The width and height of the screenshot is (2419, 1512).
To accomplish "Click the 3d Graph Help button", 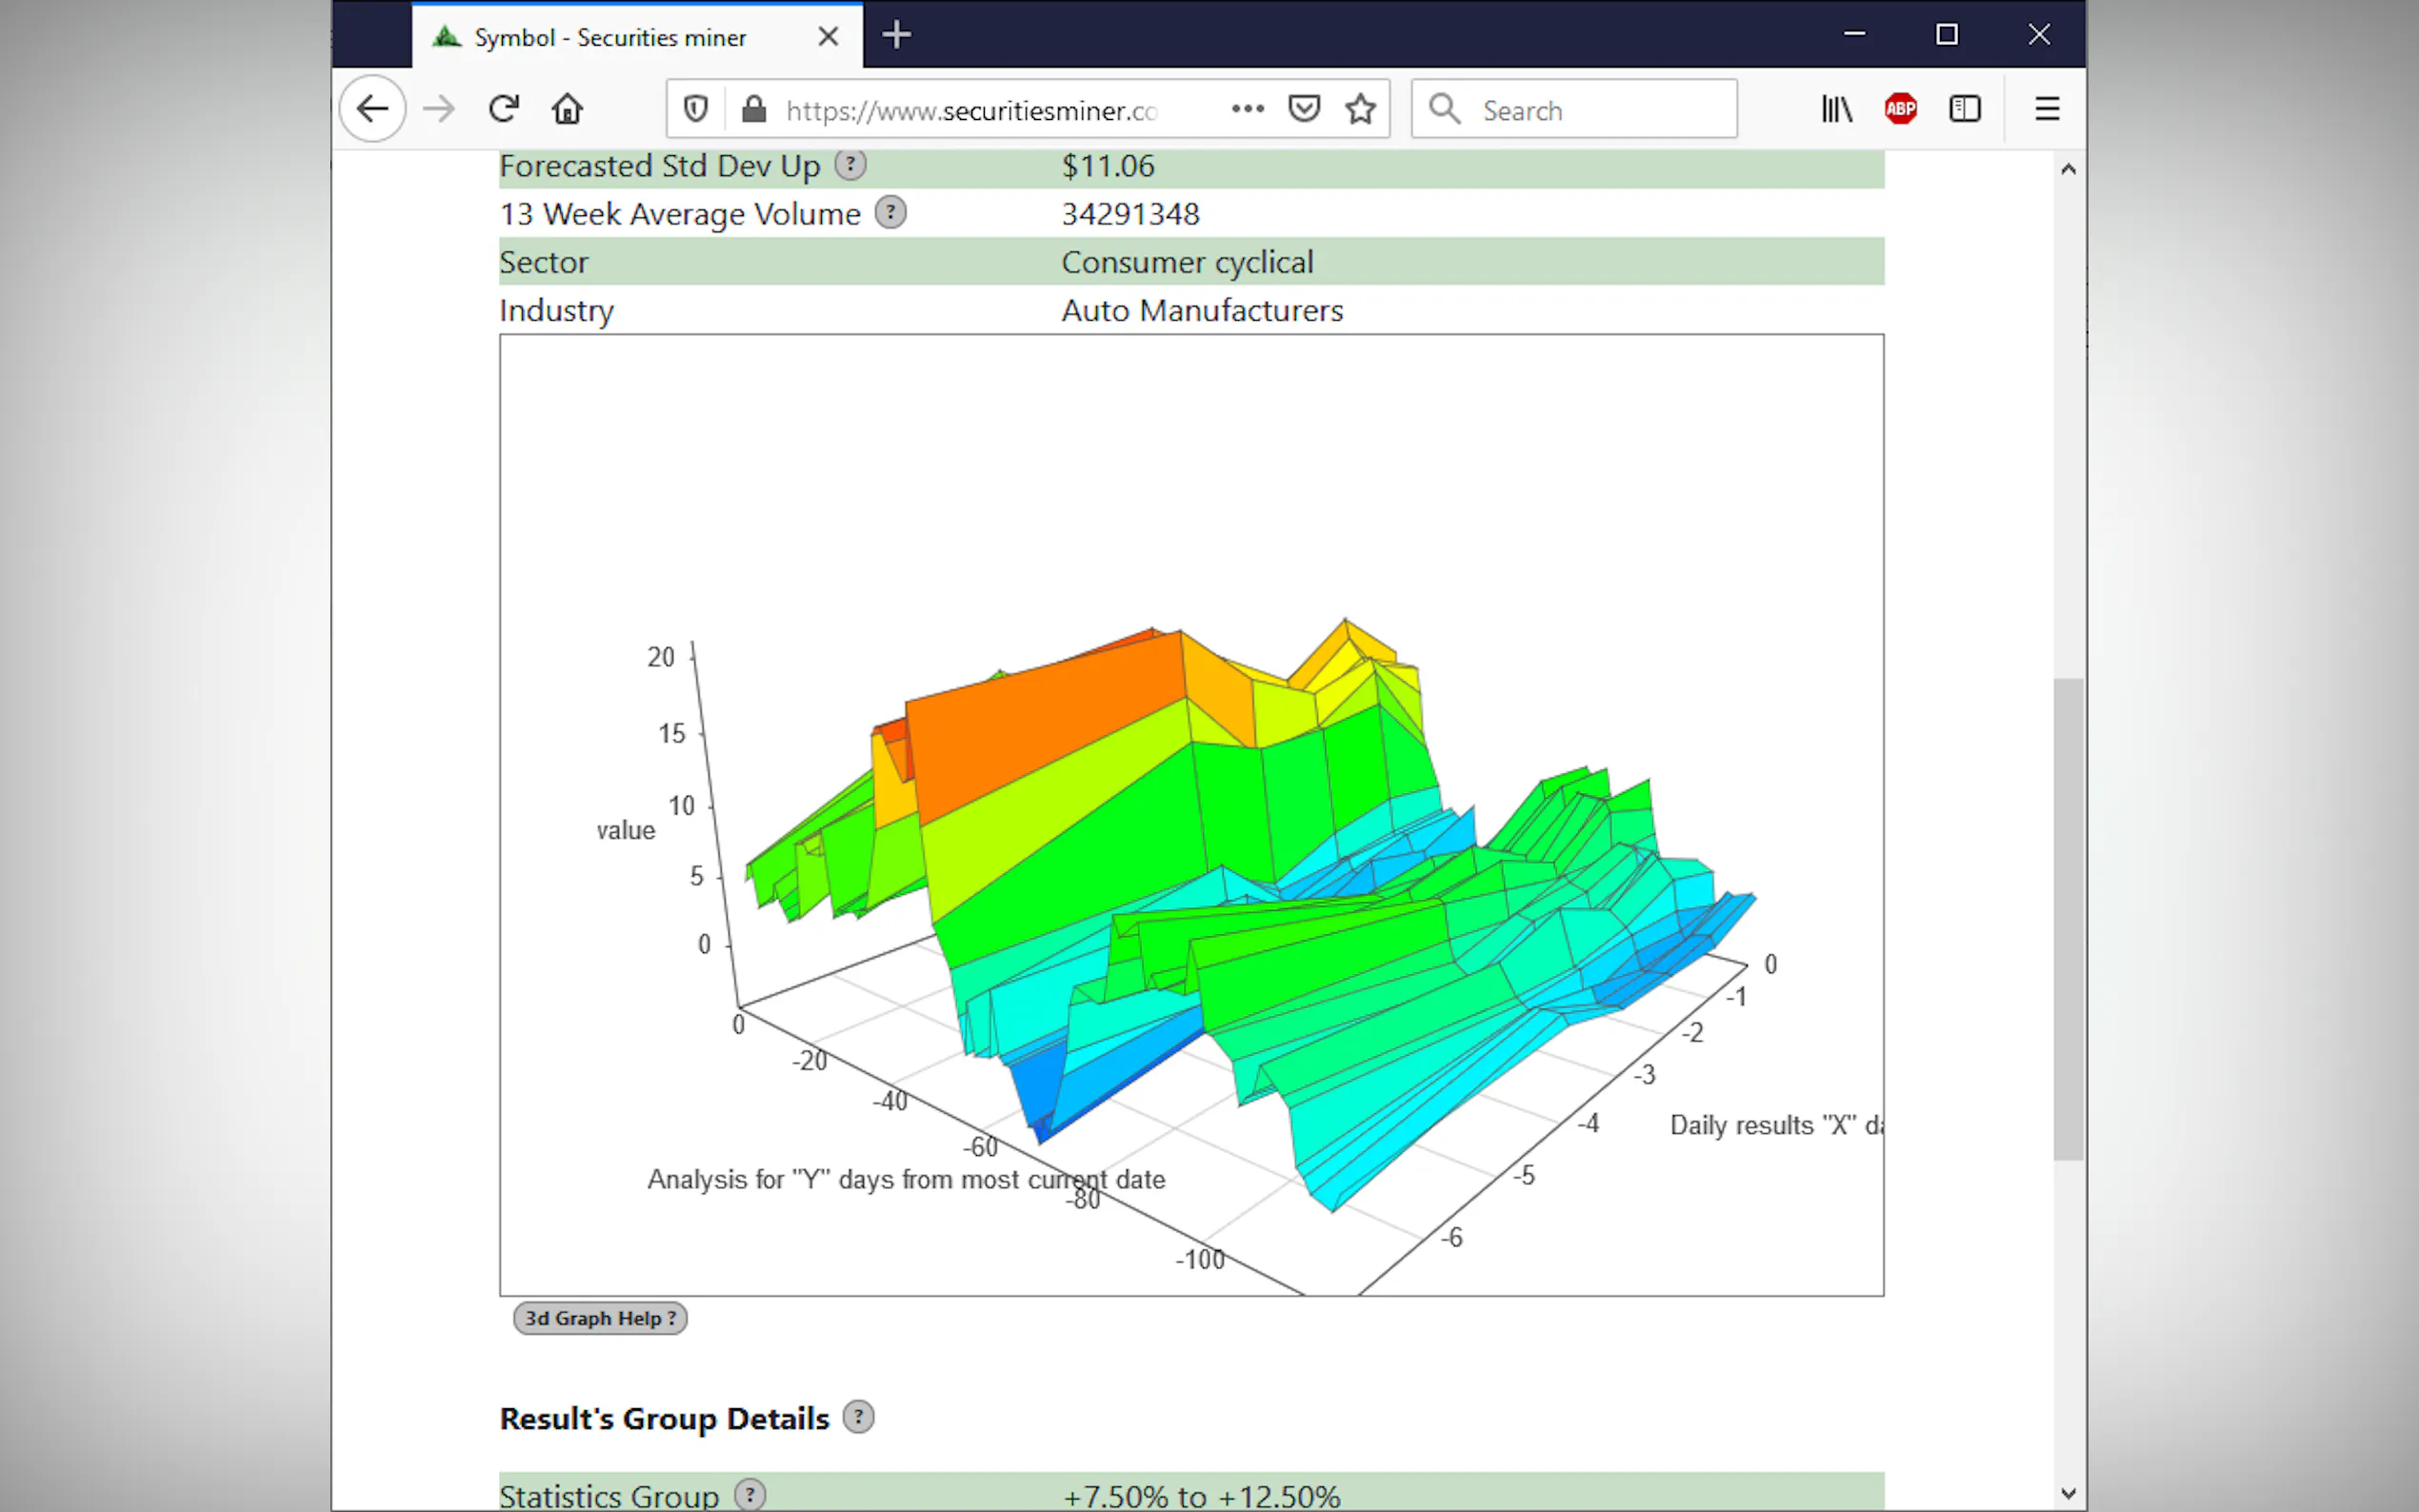I will click(x=600, y=1318).
